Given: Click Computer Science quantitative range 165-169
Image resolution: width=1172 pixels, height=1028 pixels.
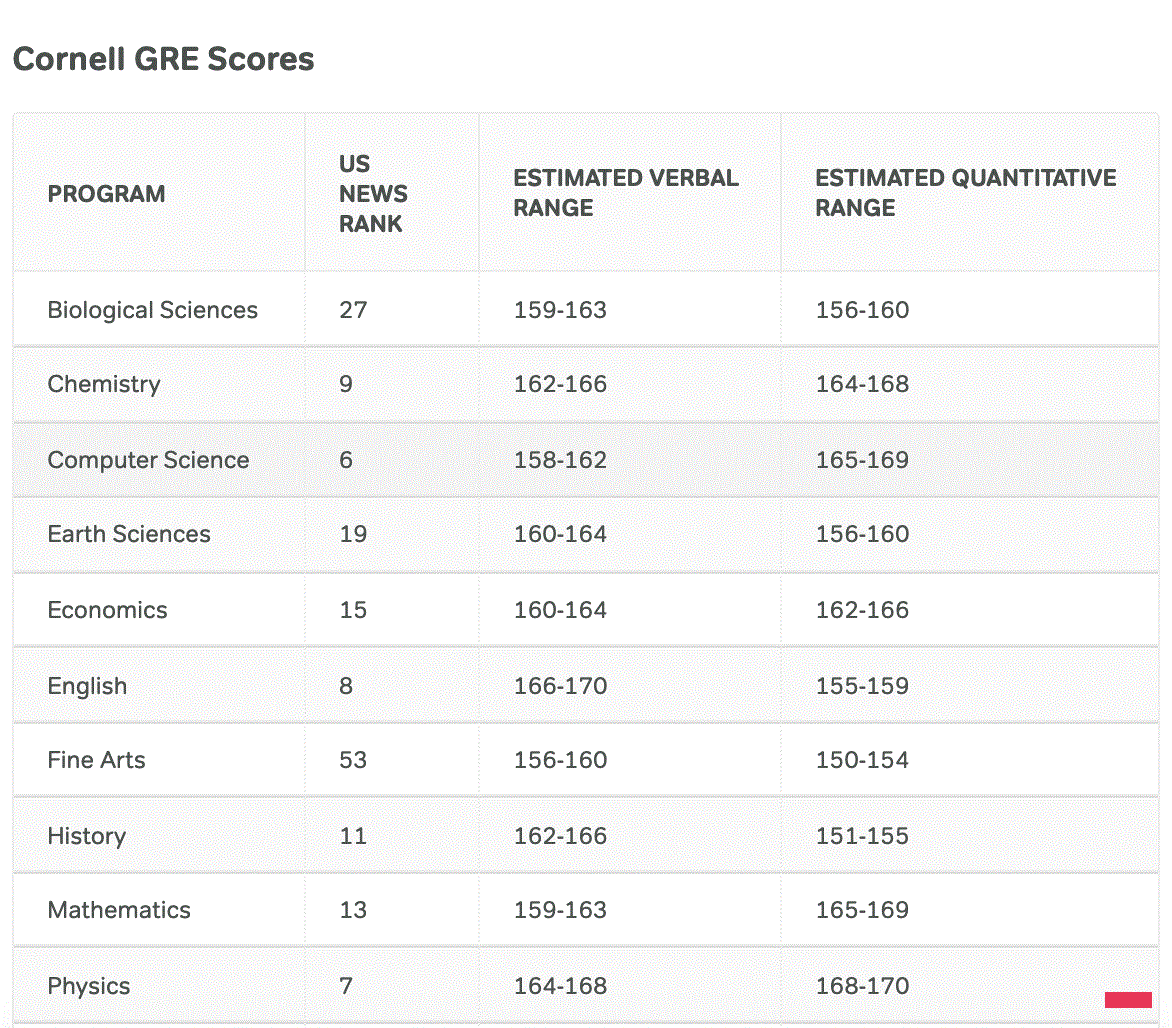Looking at the screenshot, I should pos(862,460).
